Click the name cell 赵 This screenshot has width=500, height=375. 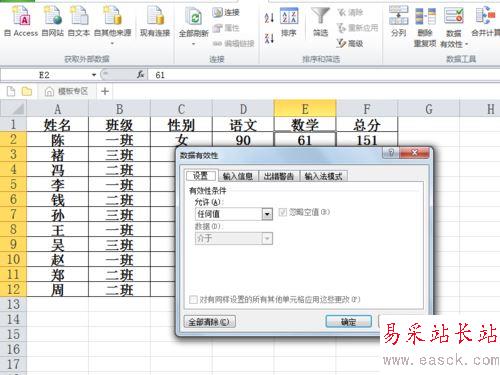click(x=57, y=260)
